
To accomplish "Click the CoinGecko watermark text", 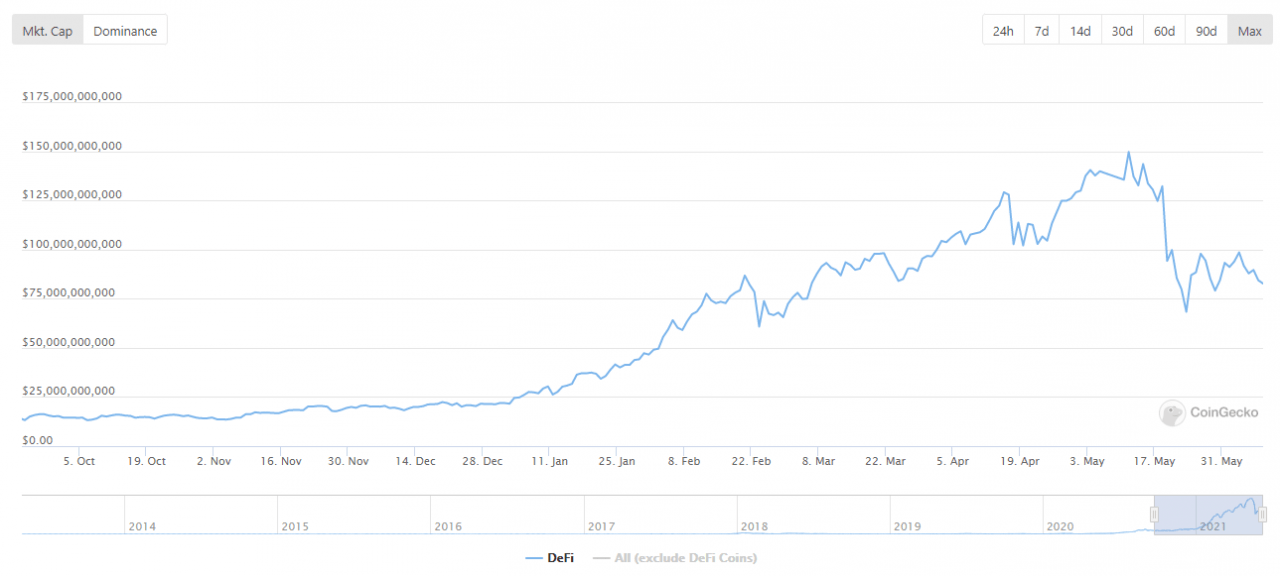I will (x=1224, y=412).
